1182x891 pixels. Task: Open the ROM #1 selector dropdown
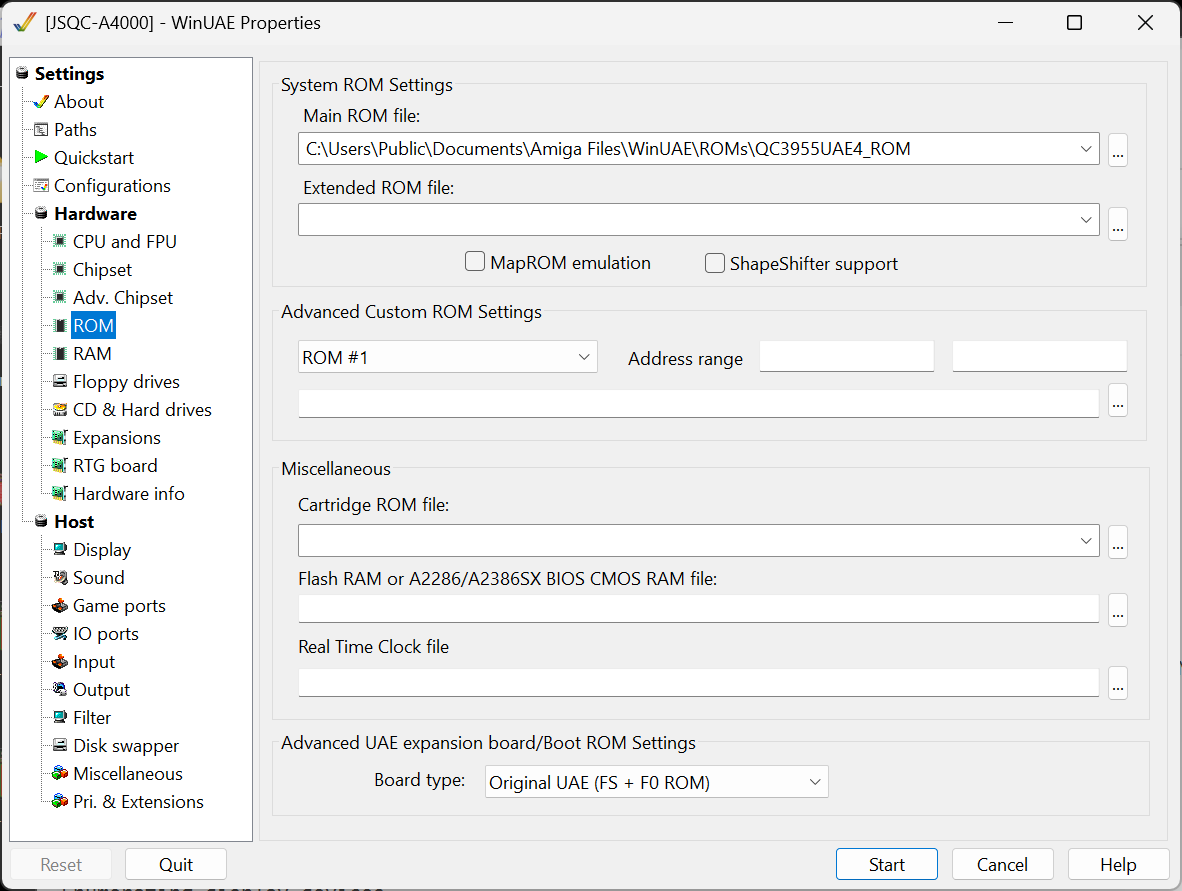[583, 357]
